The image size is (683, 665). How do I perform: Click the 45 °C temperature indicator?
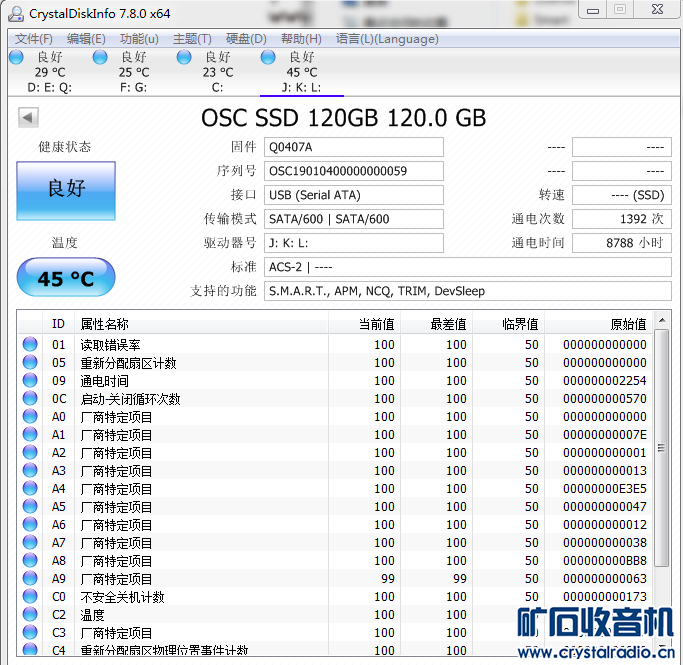[x=66, y=278]
